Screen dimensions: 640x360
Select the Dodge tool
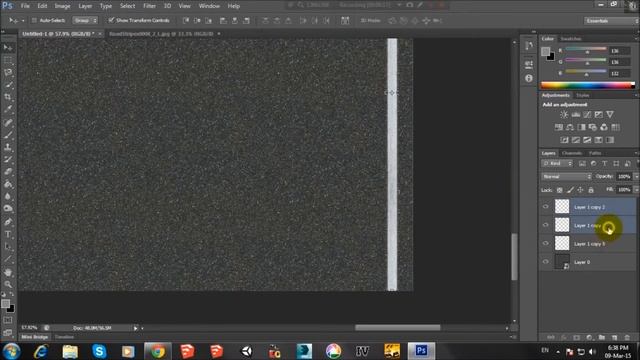[8, 209]
